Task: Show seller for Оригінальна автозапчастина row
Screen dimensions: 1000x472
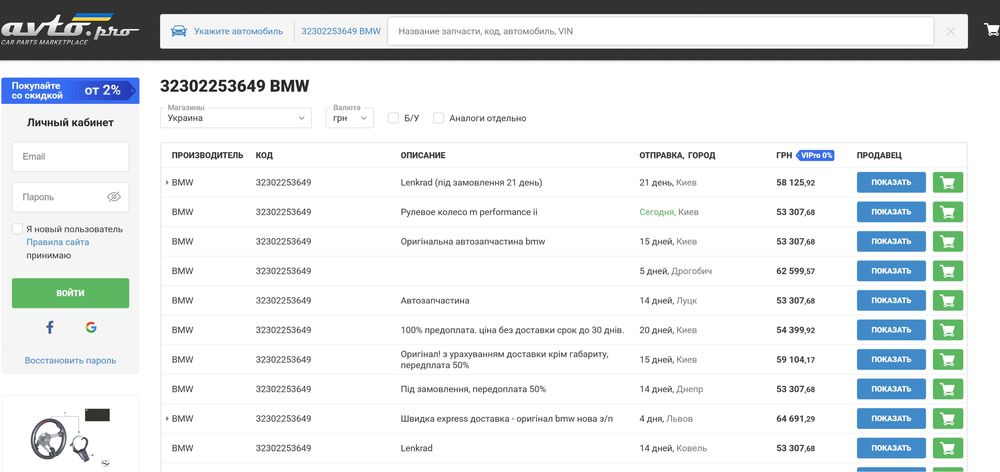Action: click(891, 242)
